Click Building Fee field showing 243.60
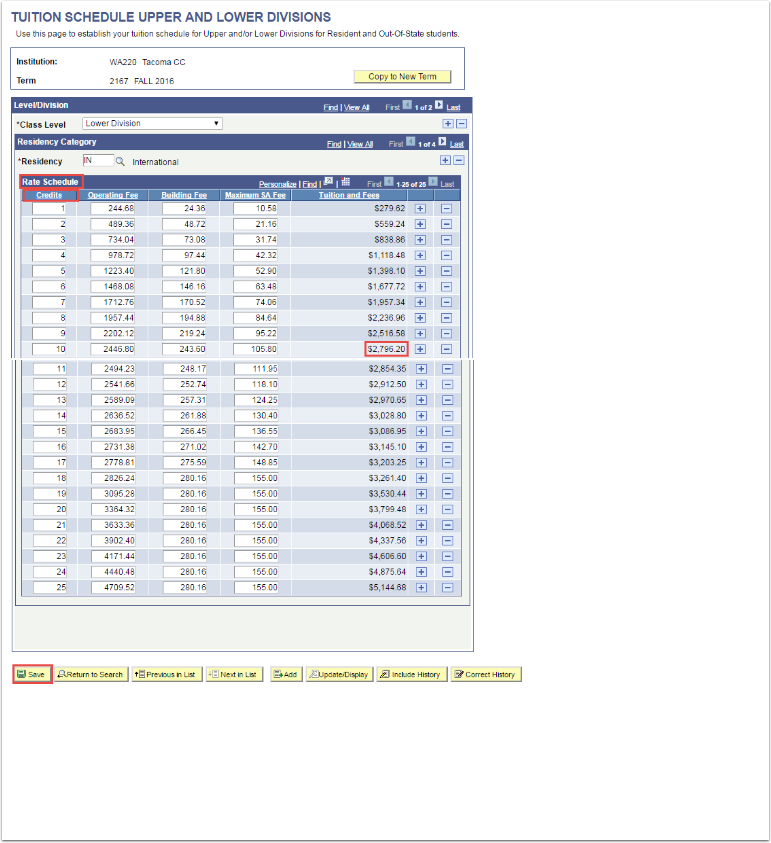 [x=184, y=349]
